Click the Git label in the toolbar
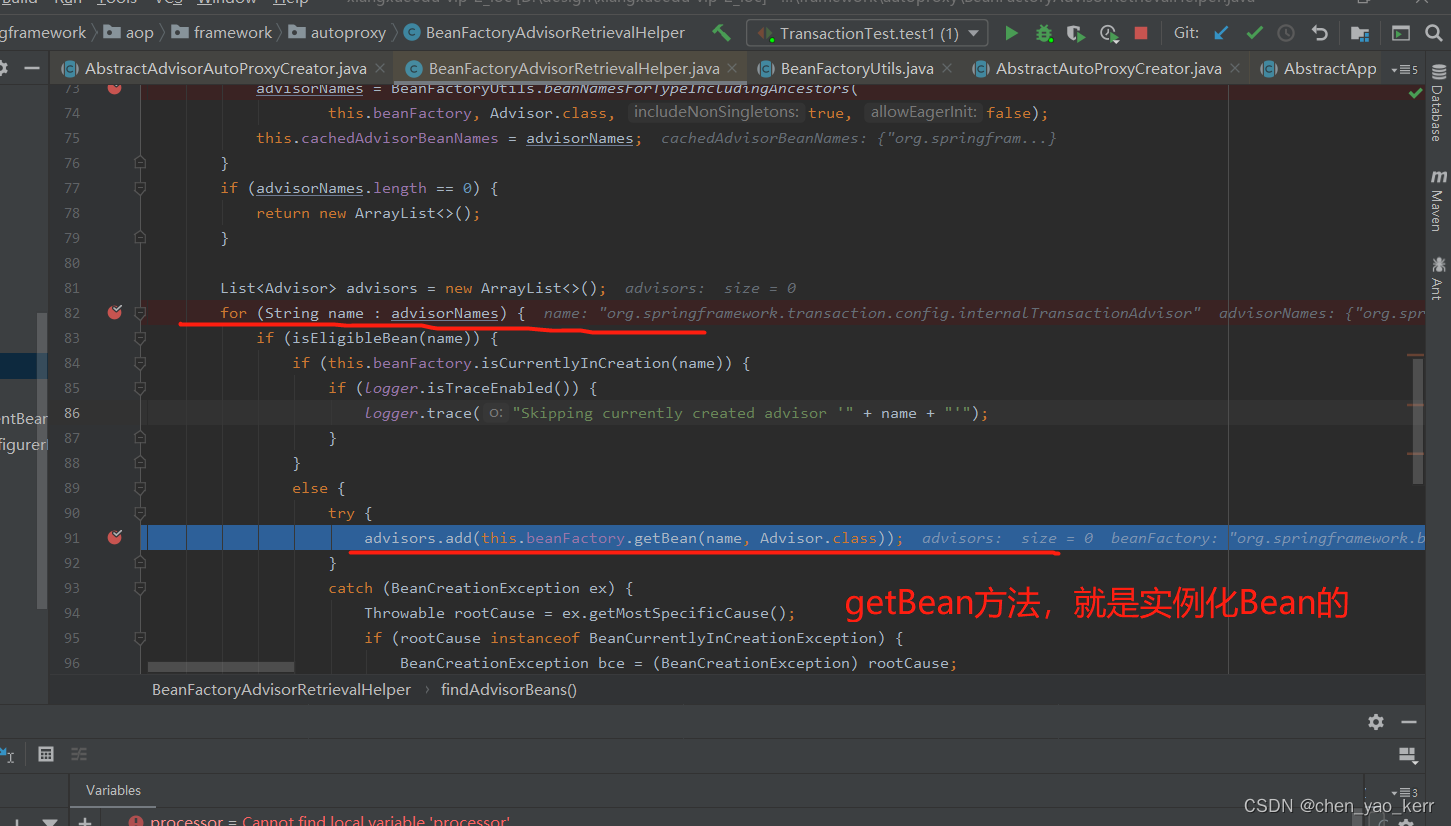This screenshot has height=826, width=1451. coord(1186,33)
